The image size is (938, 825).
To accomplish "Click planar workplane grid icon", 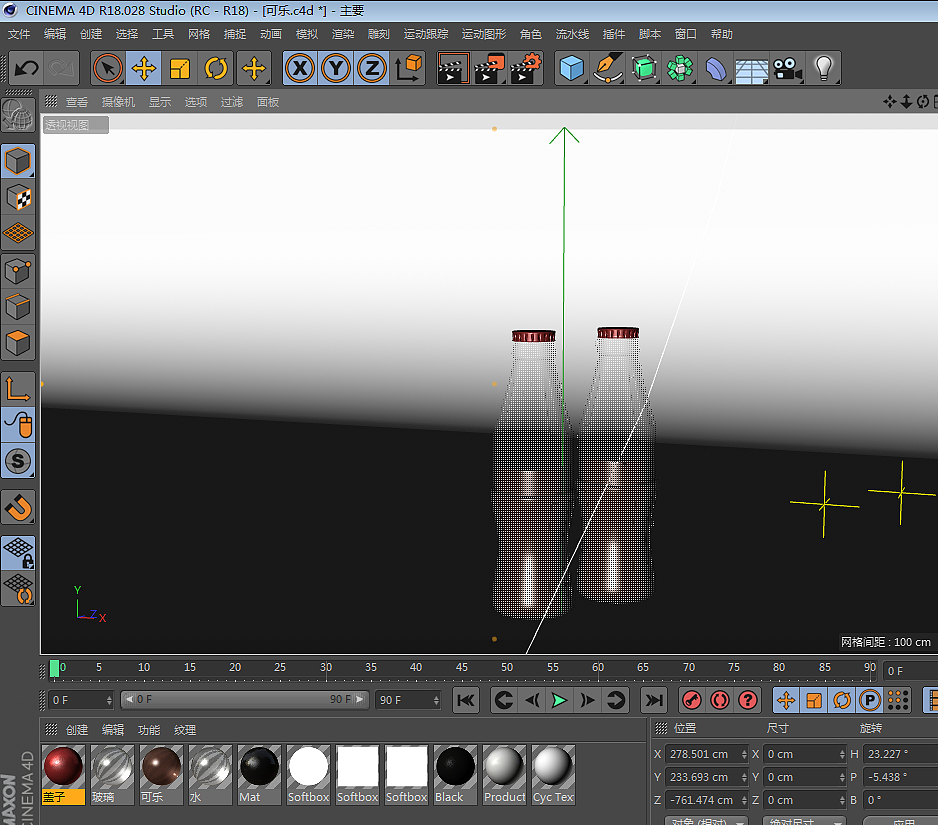I will [x=18, y=589].
